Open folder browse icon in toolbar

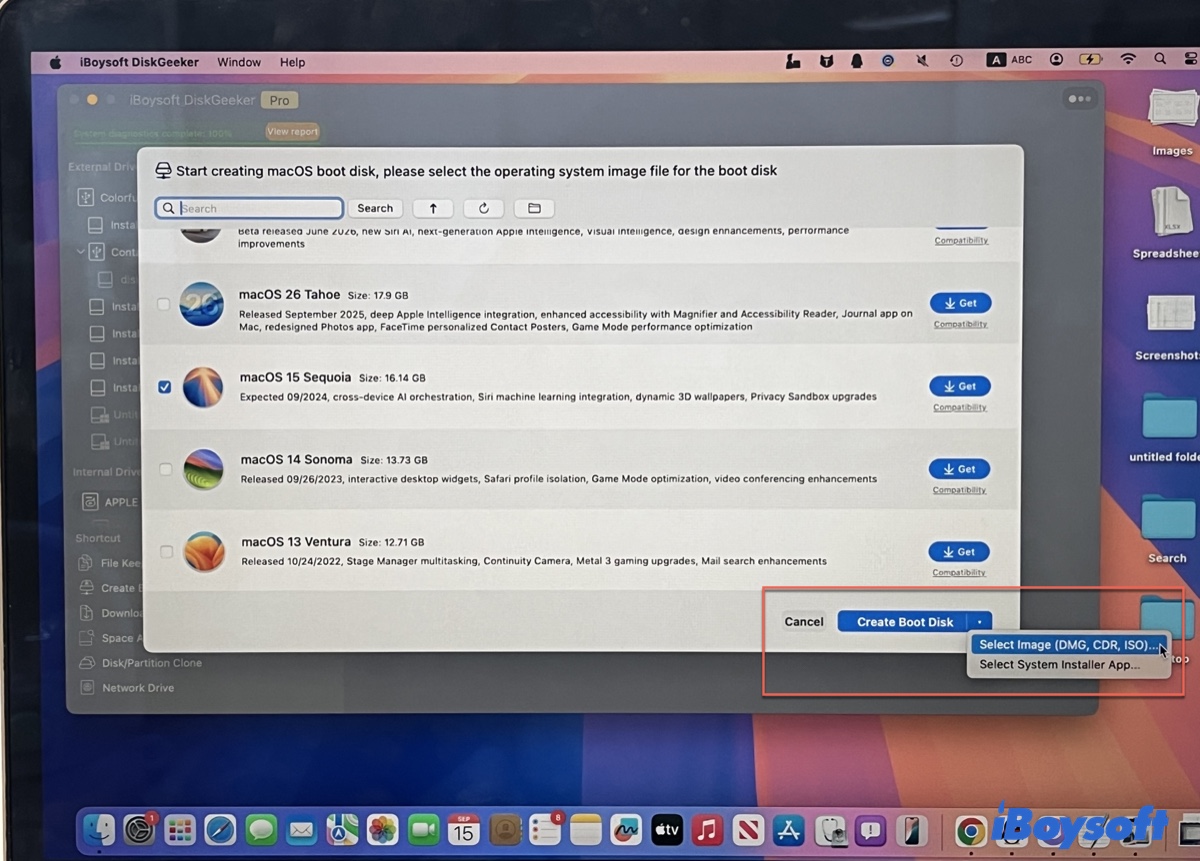click(534, 208)
